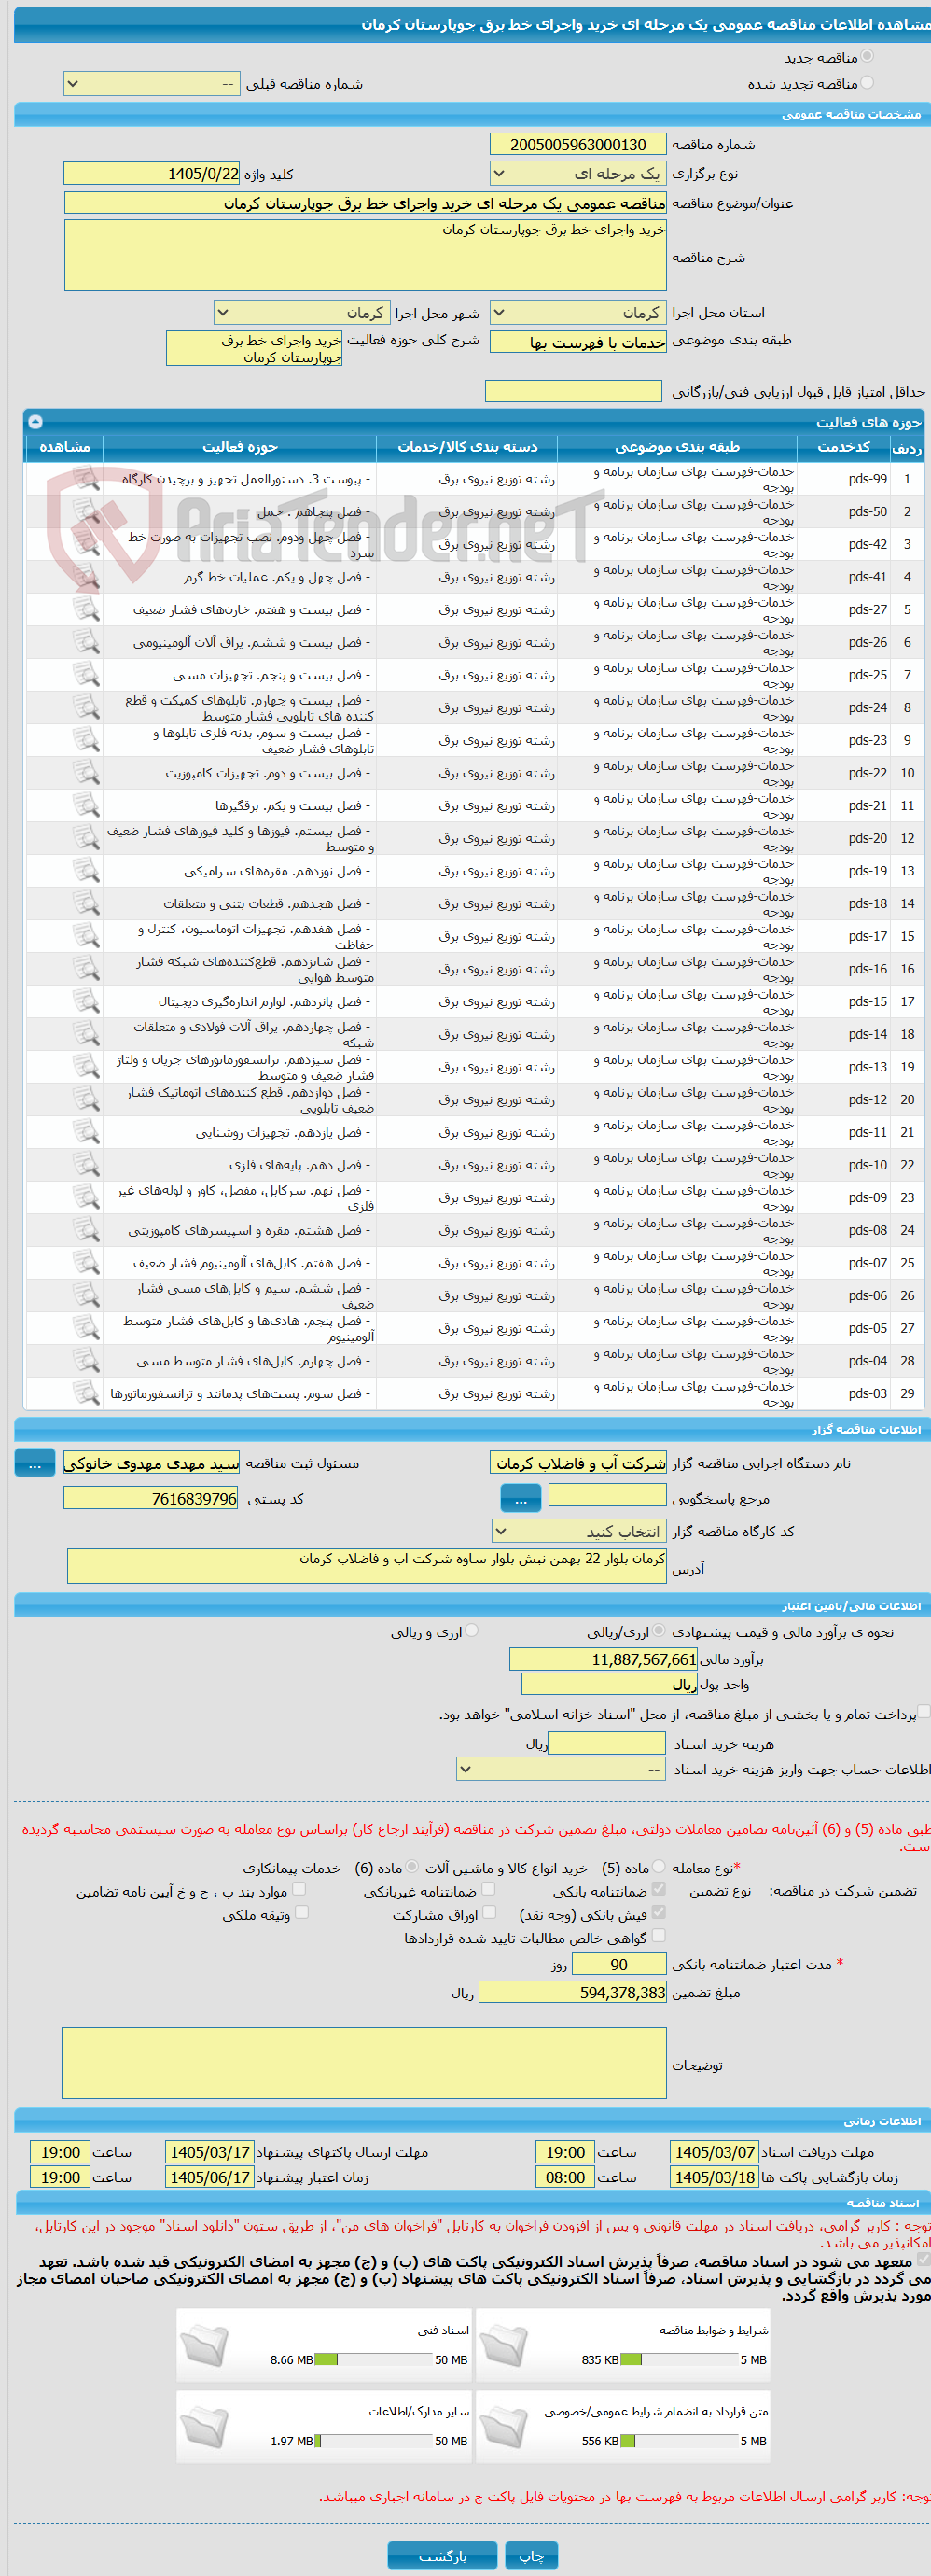Open view magnifier for row pds-03
The height and width of the screenshot is (2576, 931).
(x=86, y=1393)
